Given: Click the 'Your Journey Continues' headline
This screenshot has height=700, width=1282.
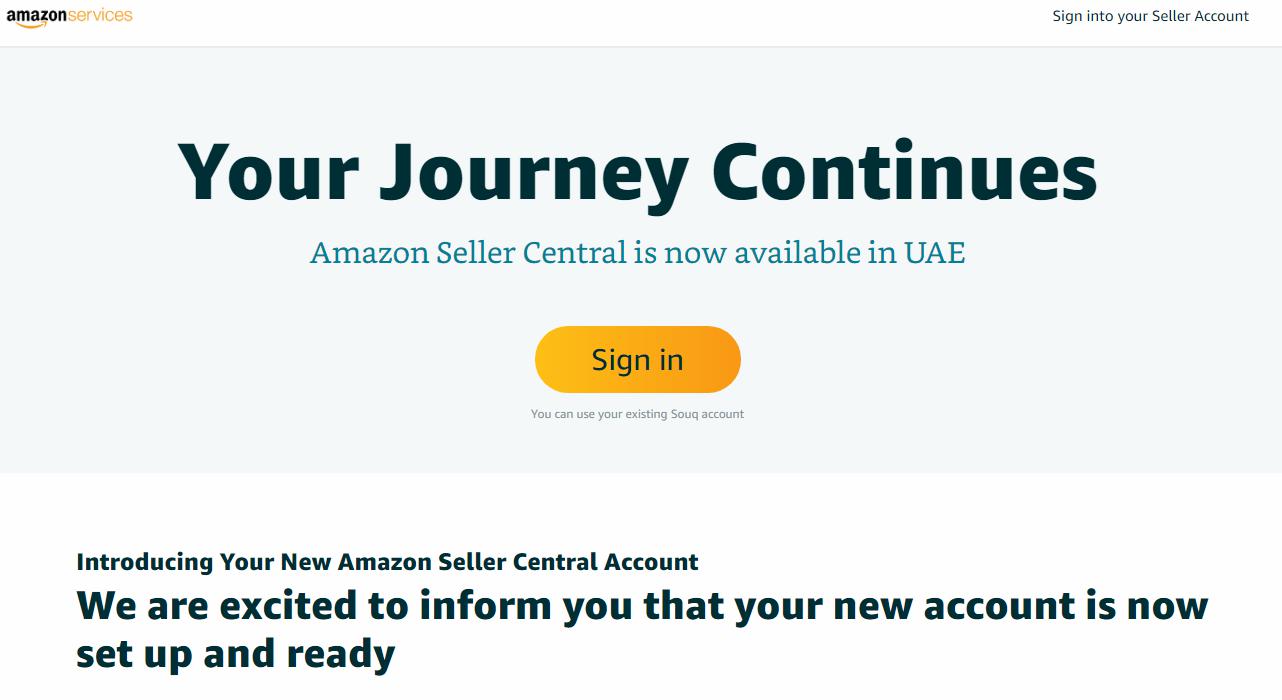Looking at the screenshot, I should coord(638,172).
